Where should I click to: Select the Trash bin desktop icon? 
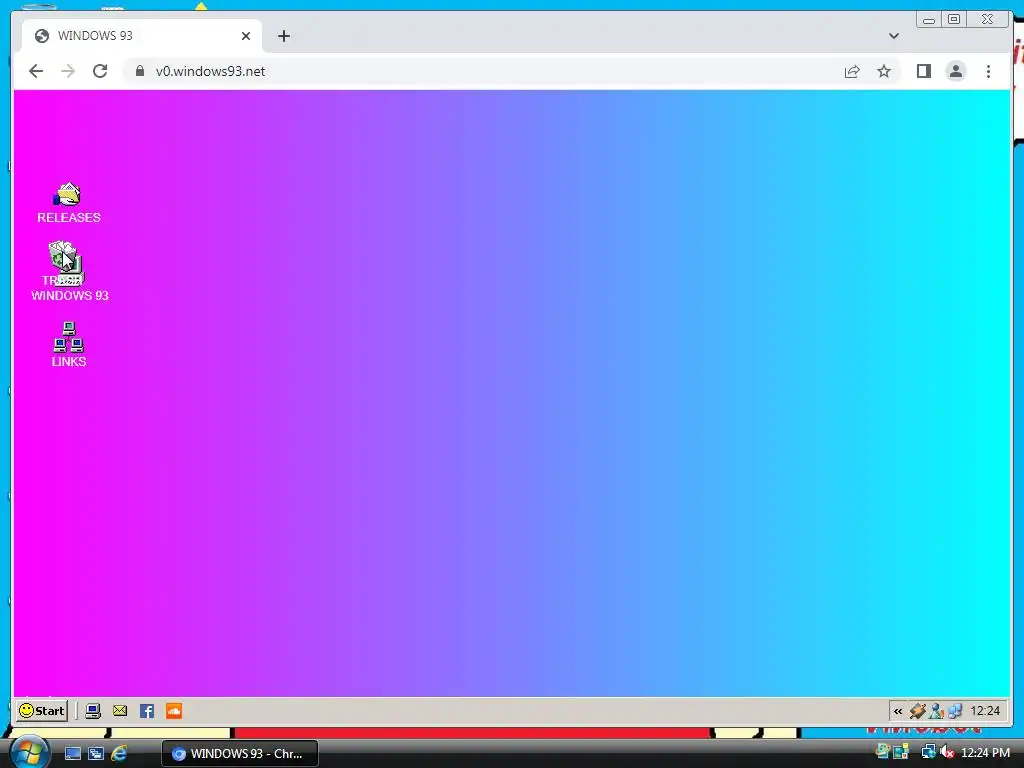(x=63, y=256)
